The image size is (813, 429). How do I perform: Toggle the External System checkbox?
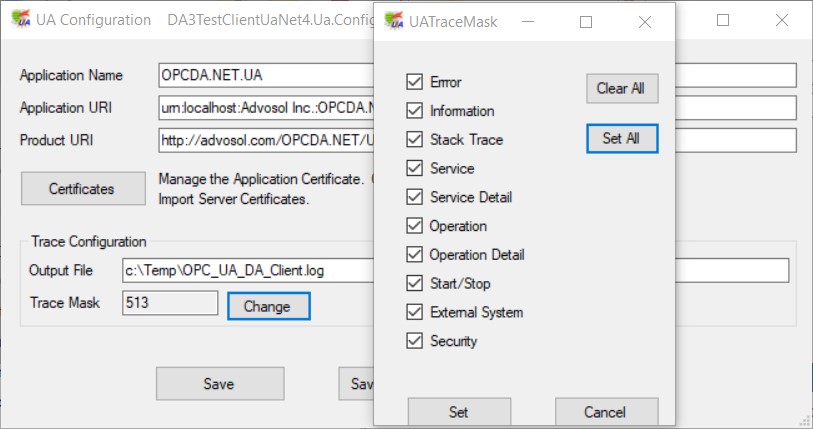tap(414, 312)
